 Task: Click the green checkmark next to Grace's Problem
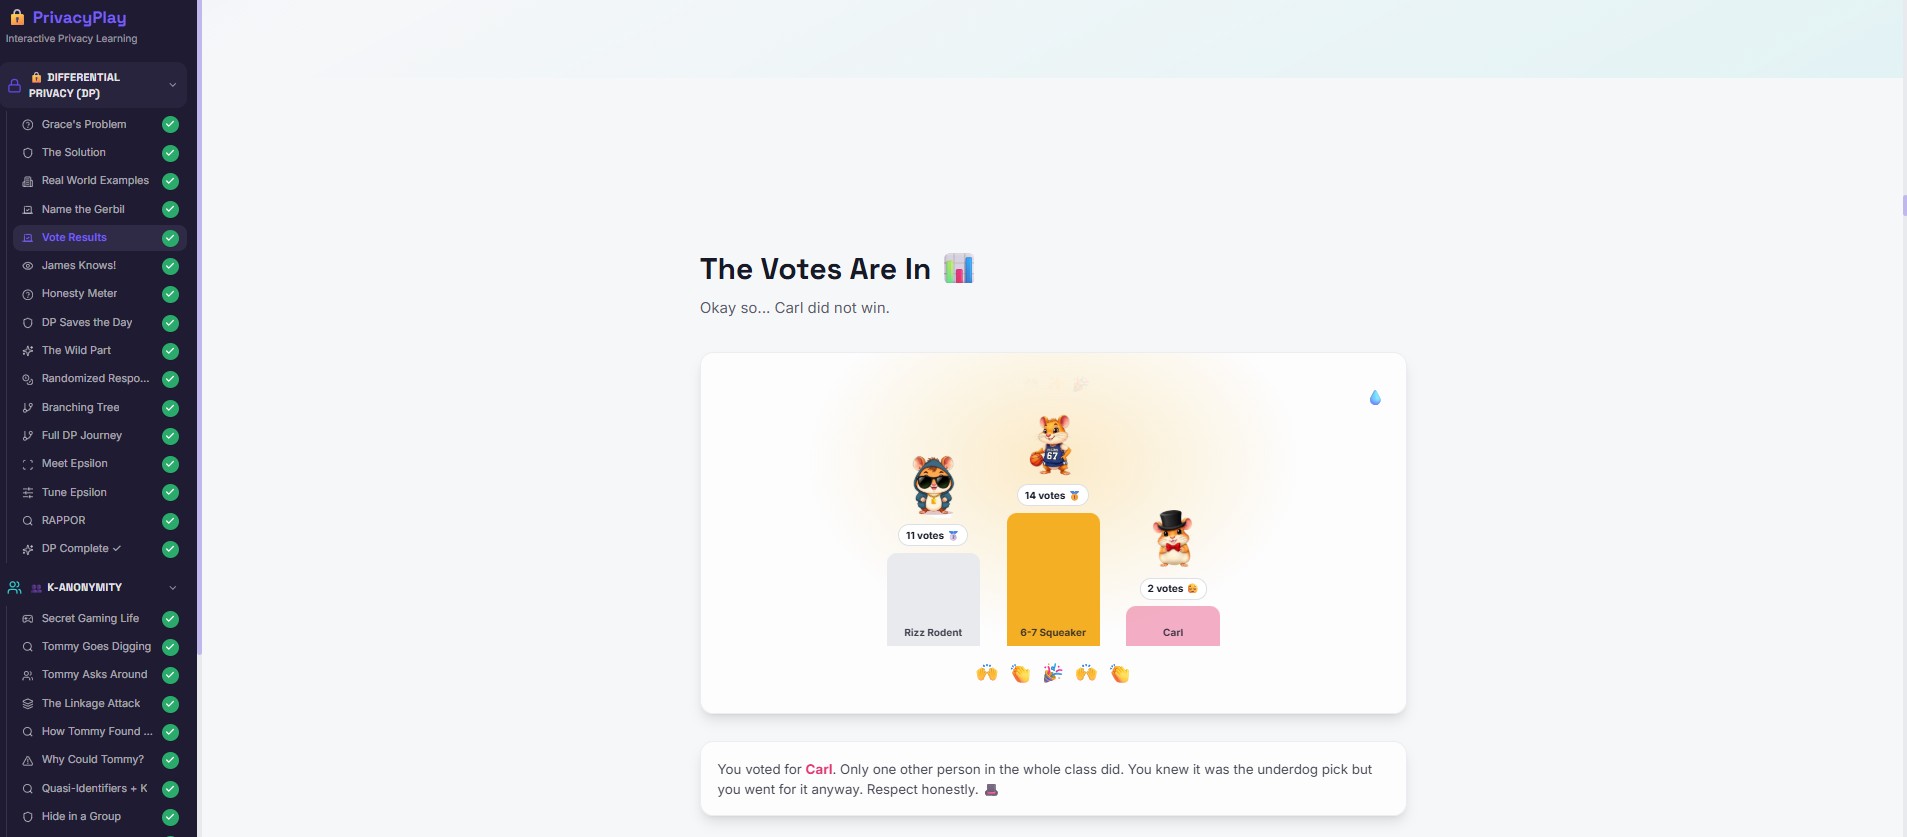pyautogui.click(x=171, y=125)
